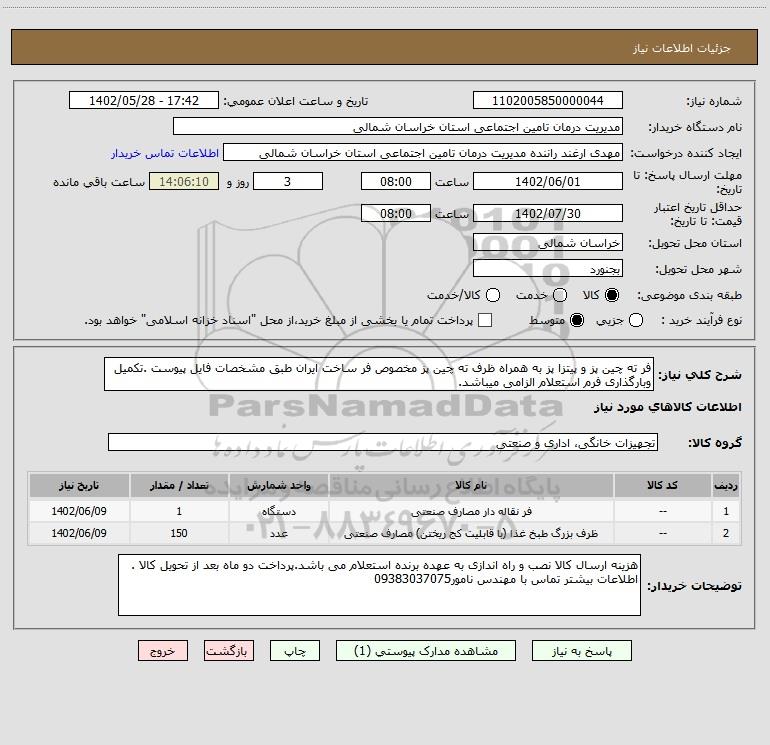770x745 pixels.
Task: Click date 1402/06/09 in فر نقاله دار row
Action: (x=79, y=511)
